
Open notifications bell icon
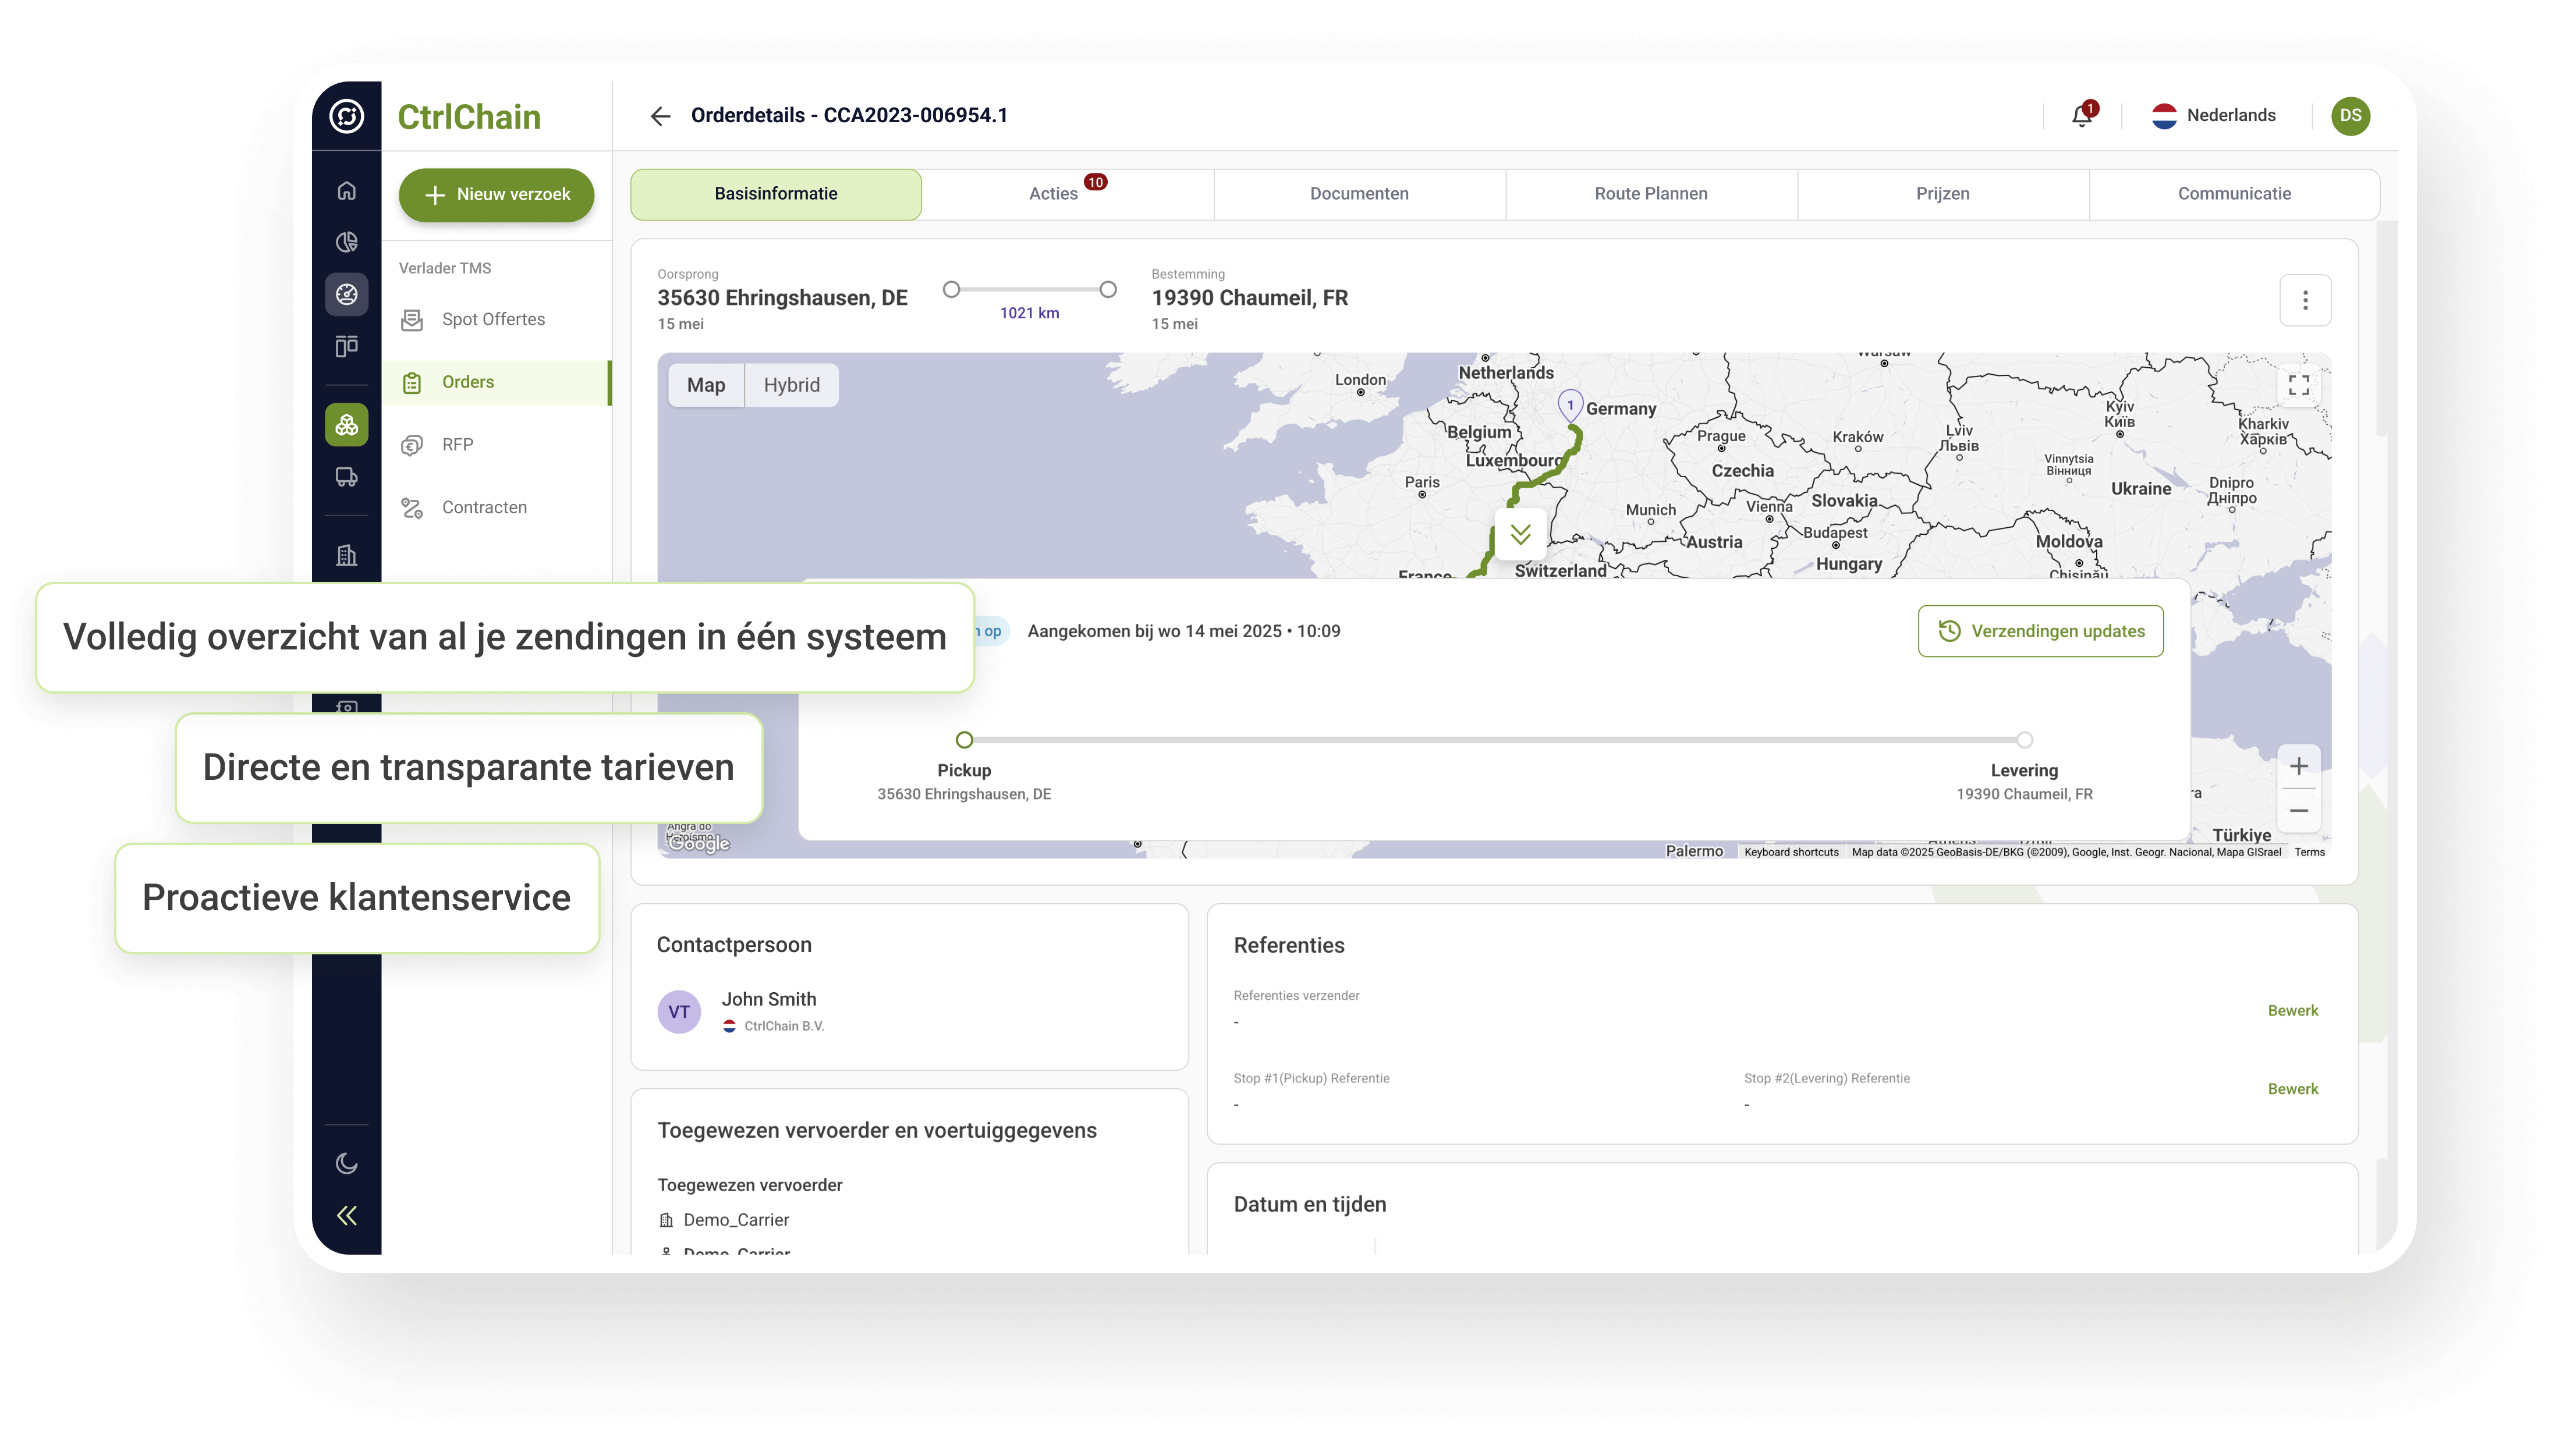pos(2082,115)
